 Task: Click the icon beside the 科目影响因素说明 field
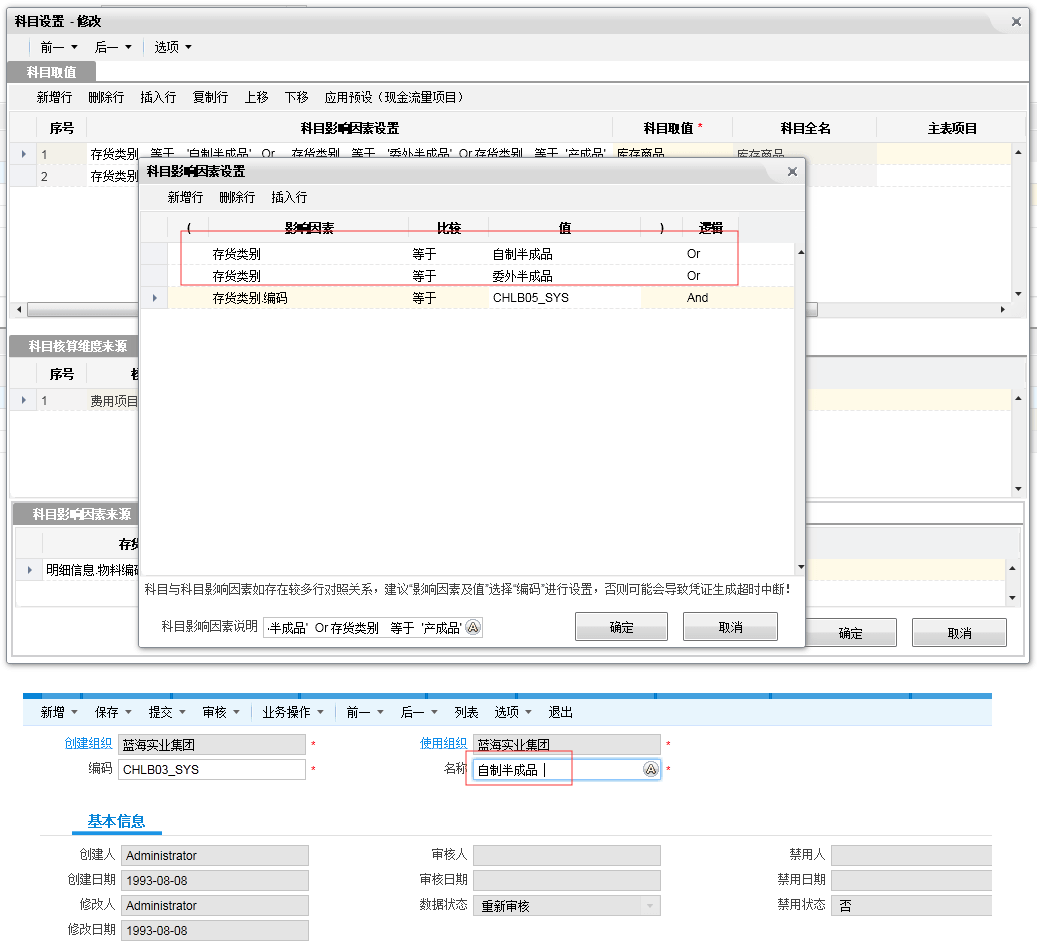coord(473,627)
